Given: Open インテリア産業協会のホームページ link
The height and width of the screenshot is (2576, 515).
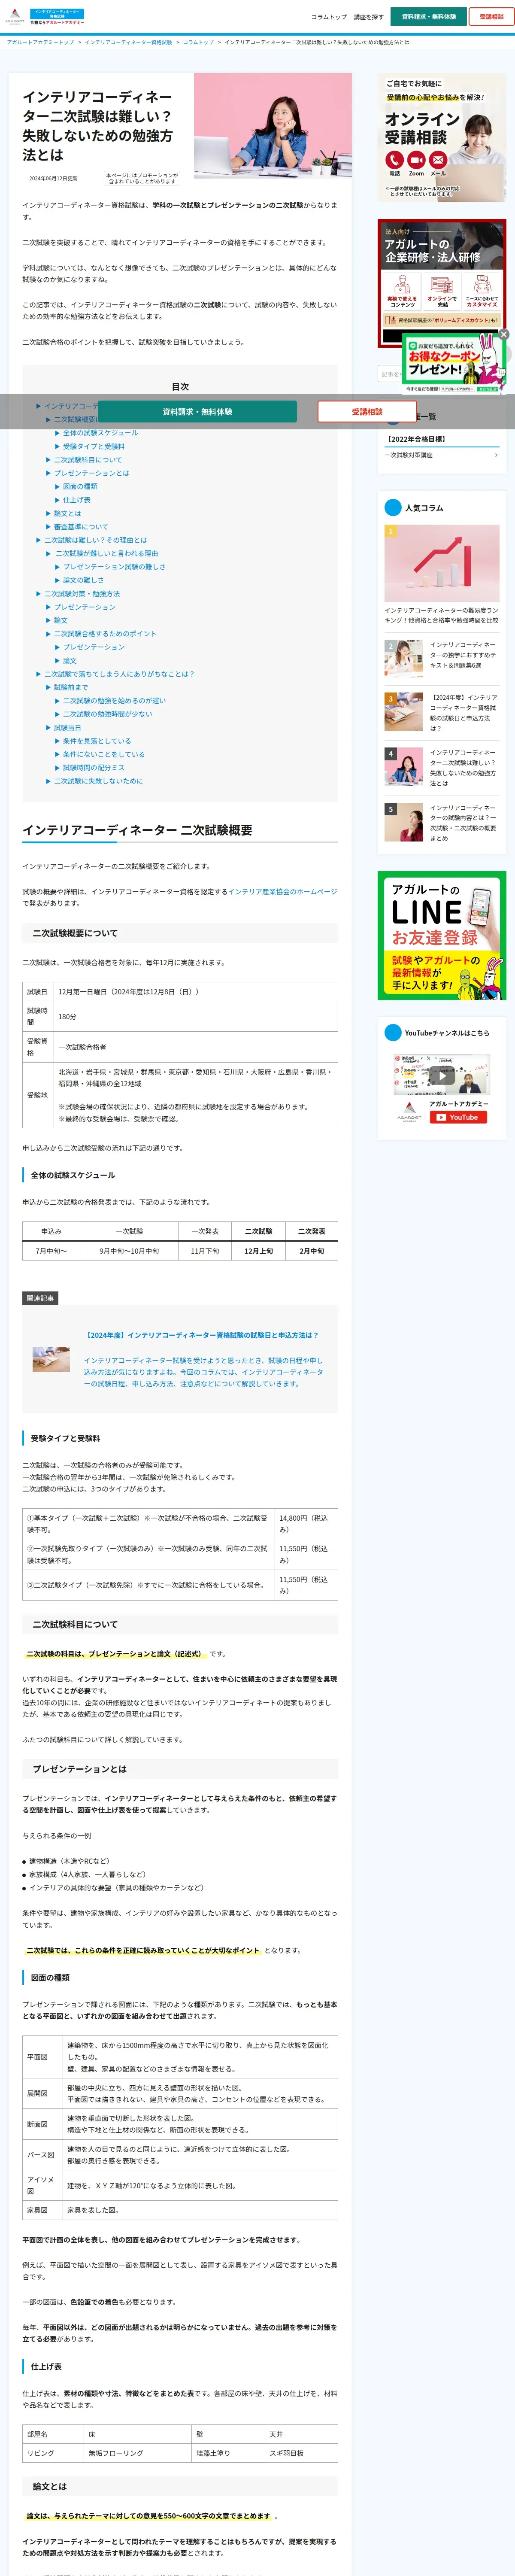Looking at the screenshot, I should point(282,891).
